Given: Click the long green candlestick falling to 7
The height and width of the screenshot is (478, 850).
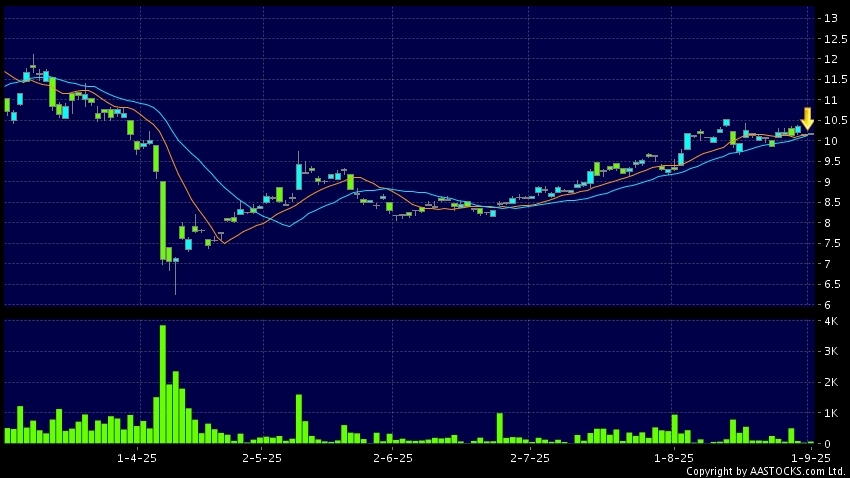Looking at the screenshot, I should 163,221.
